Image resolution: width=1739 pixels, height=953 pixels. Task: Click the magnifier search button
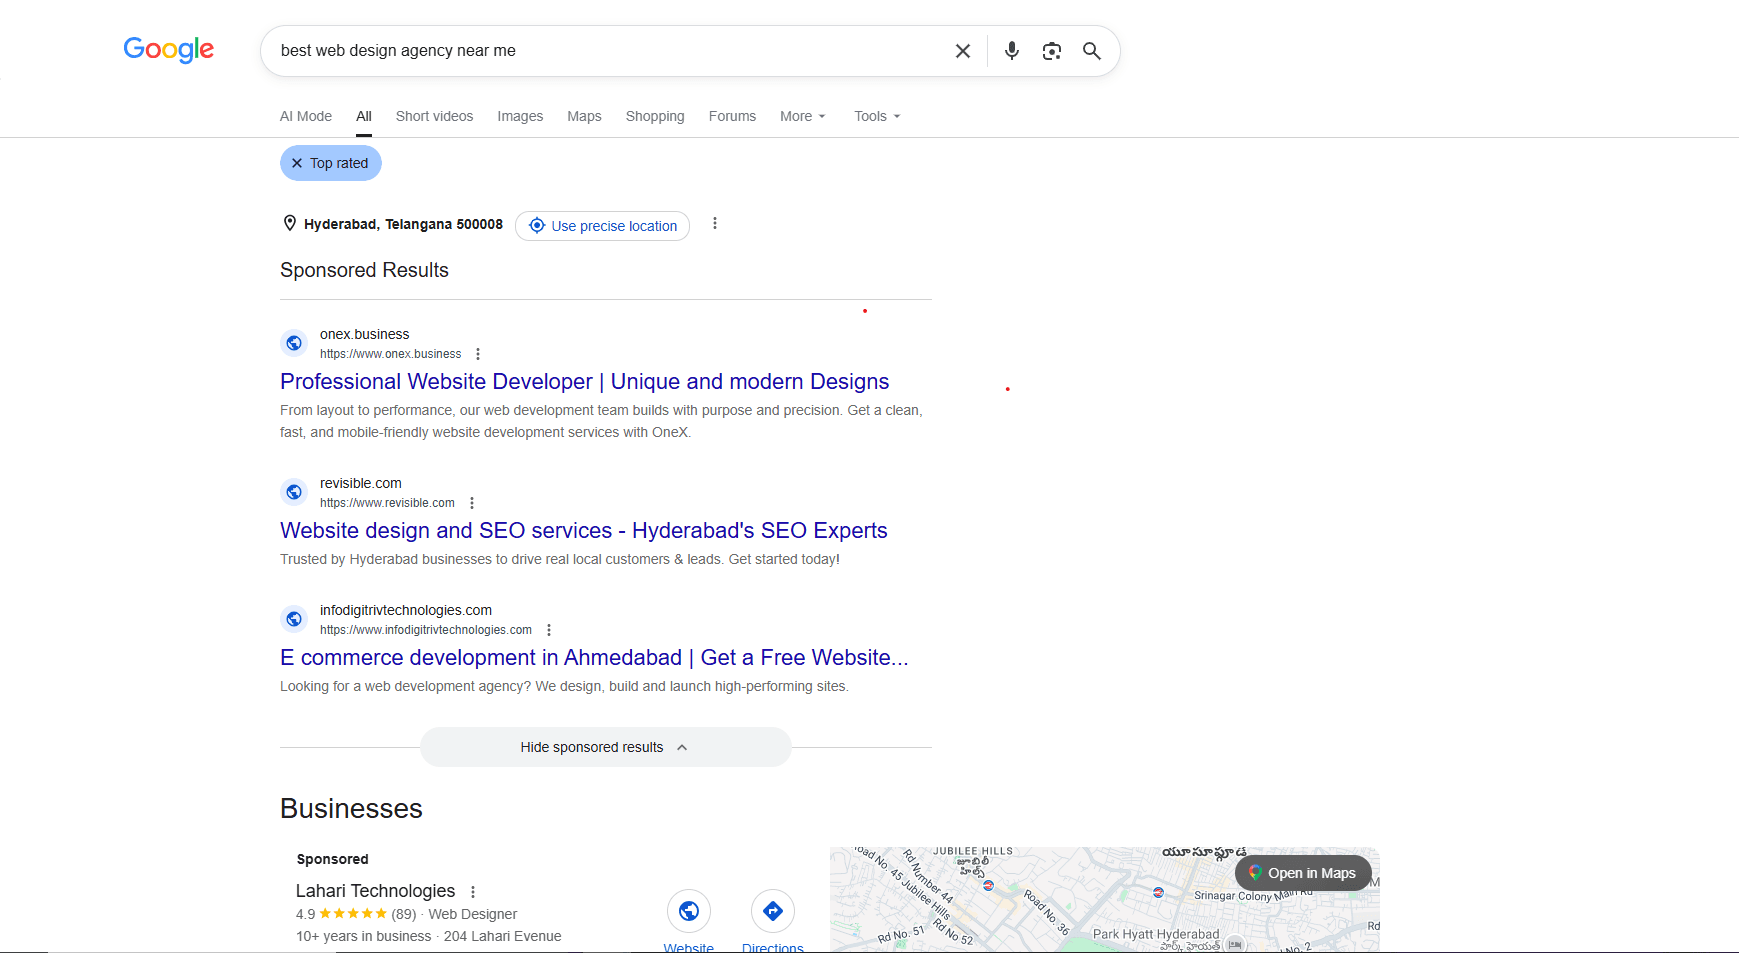pyautogui.click(x=1092, y=51)
